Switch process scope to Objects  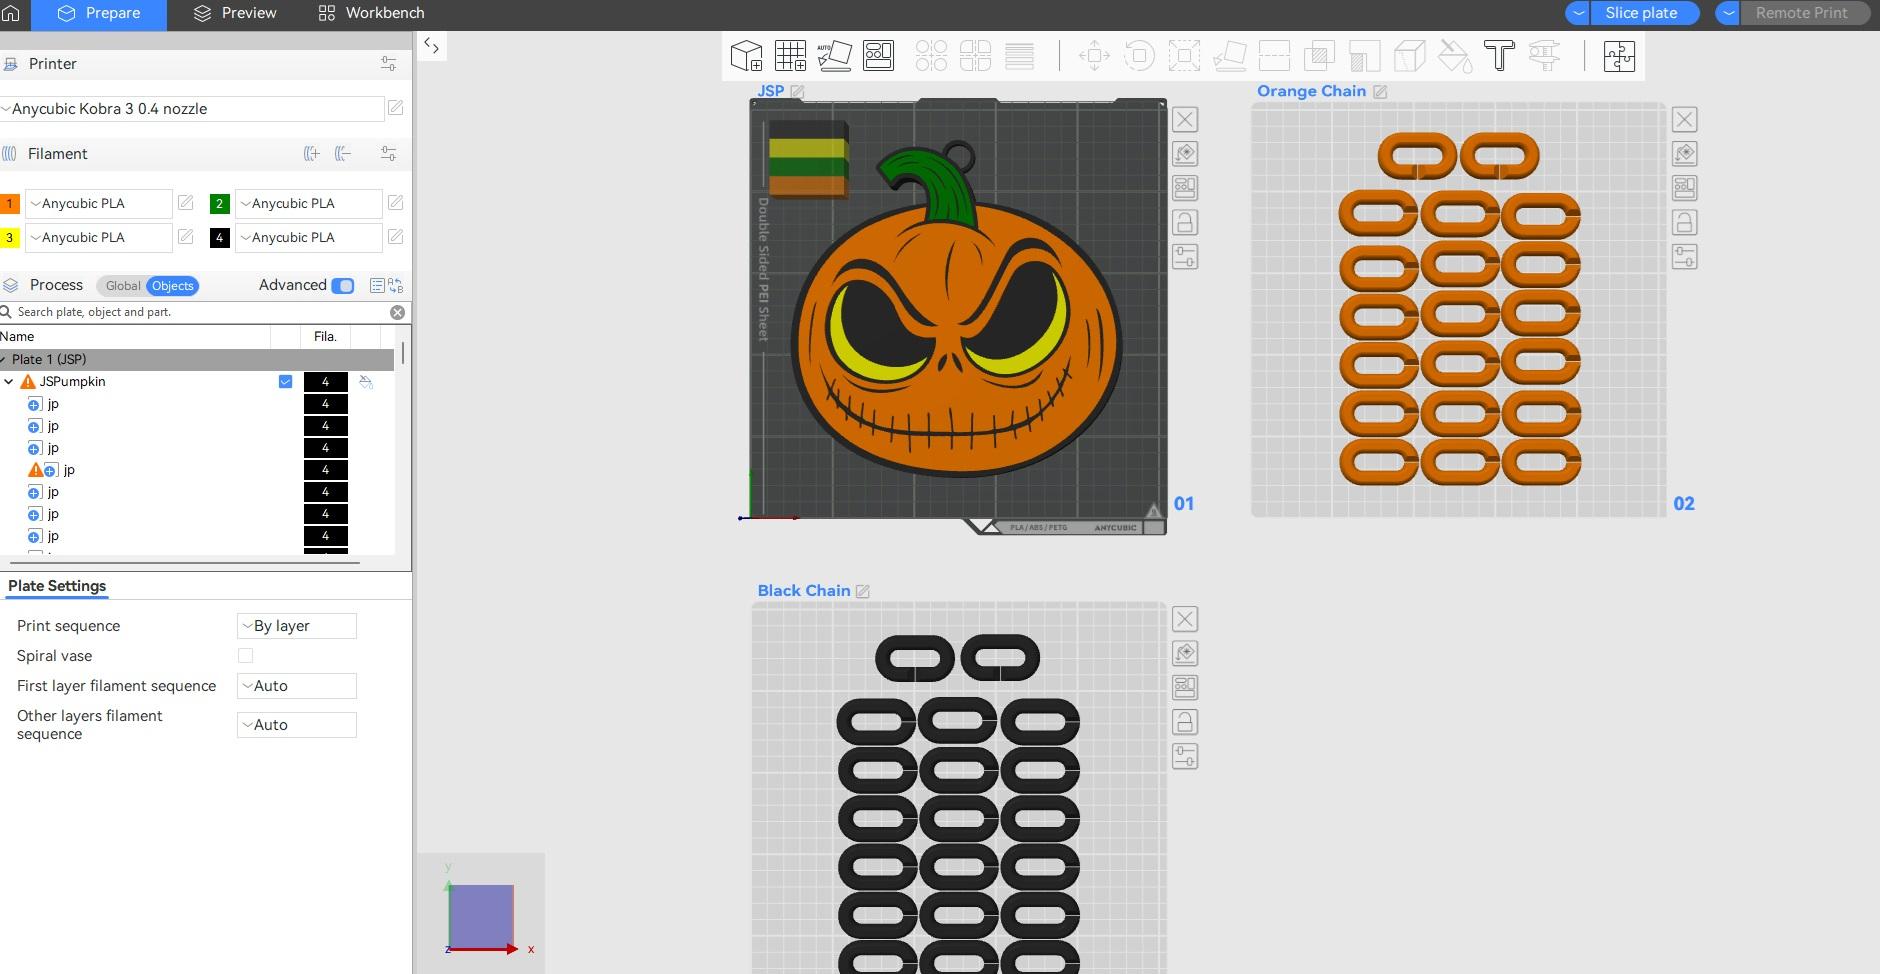(x=172, y=286)
